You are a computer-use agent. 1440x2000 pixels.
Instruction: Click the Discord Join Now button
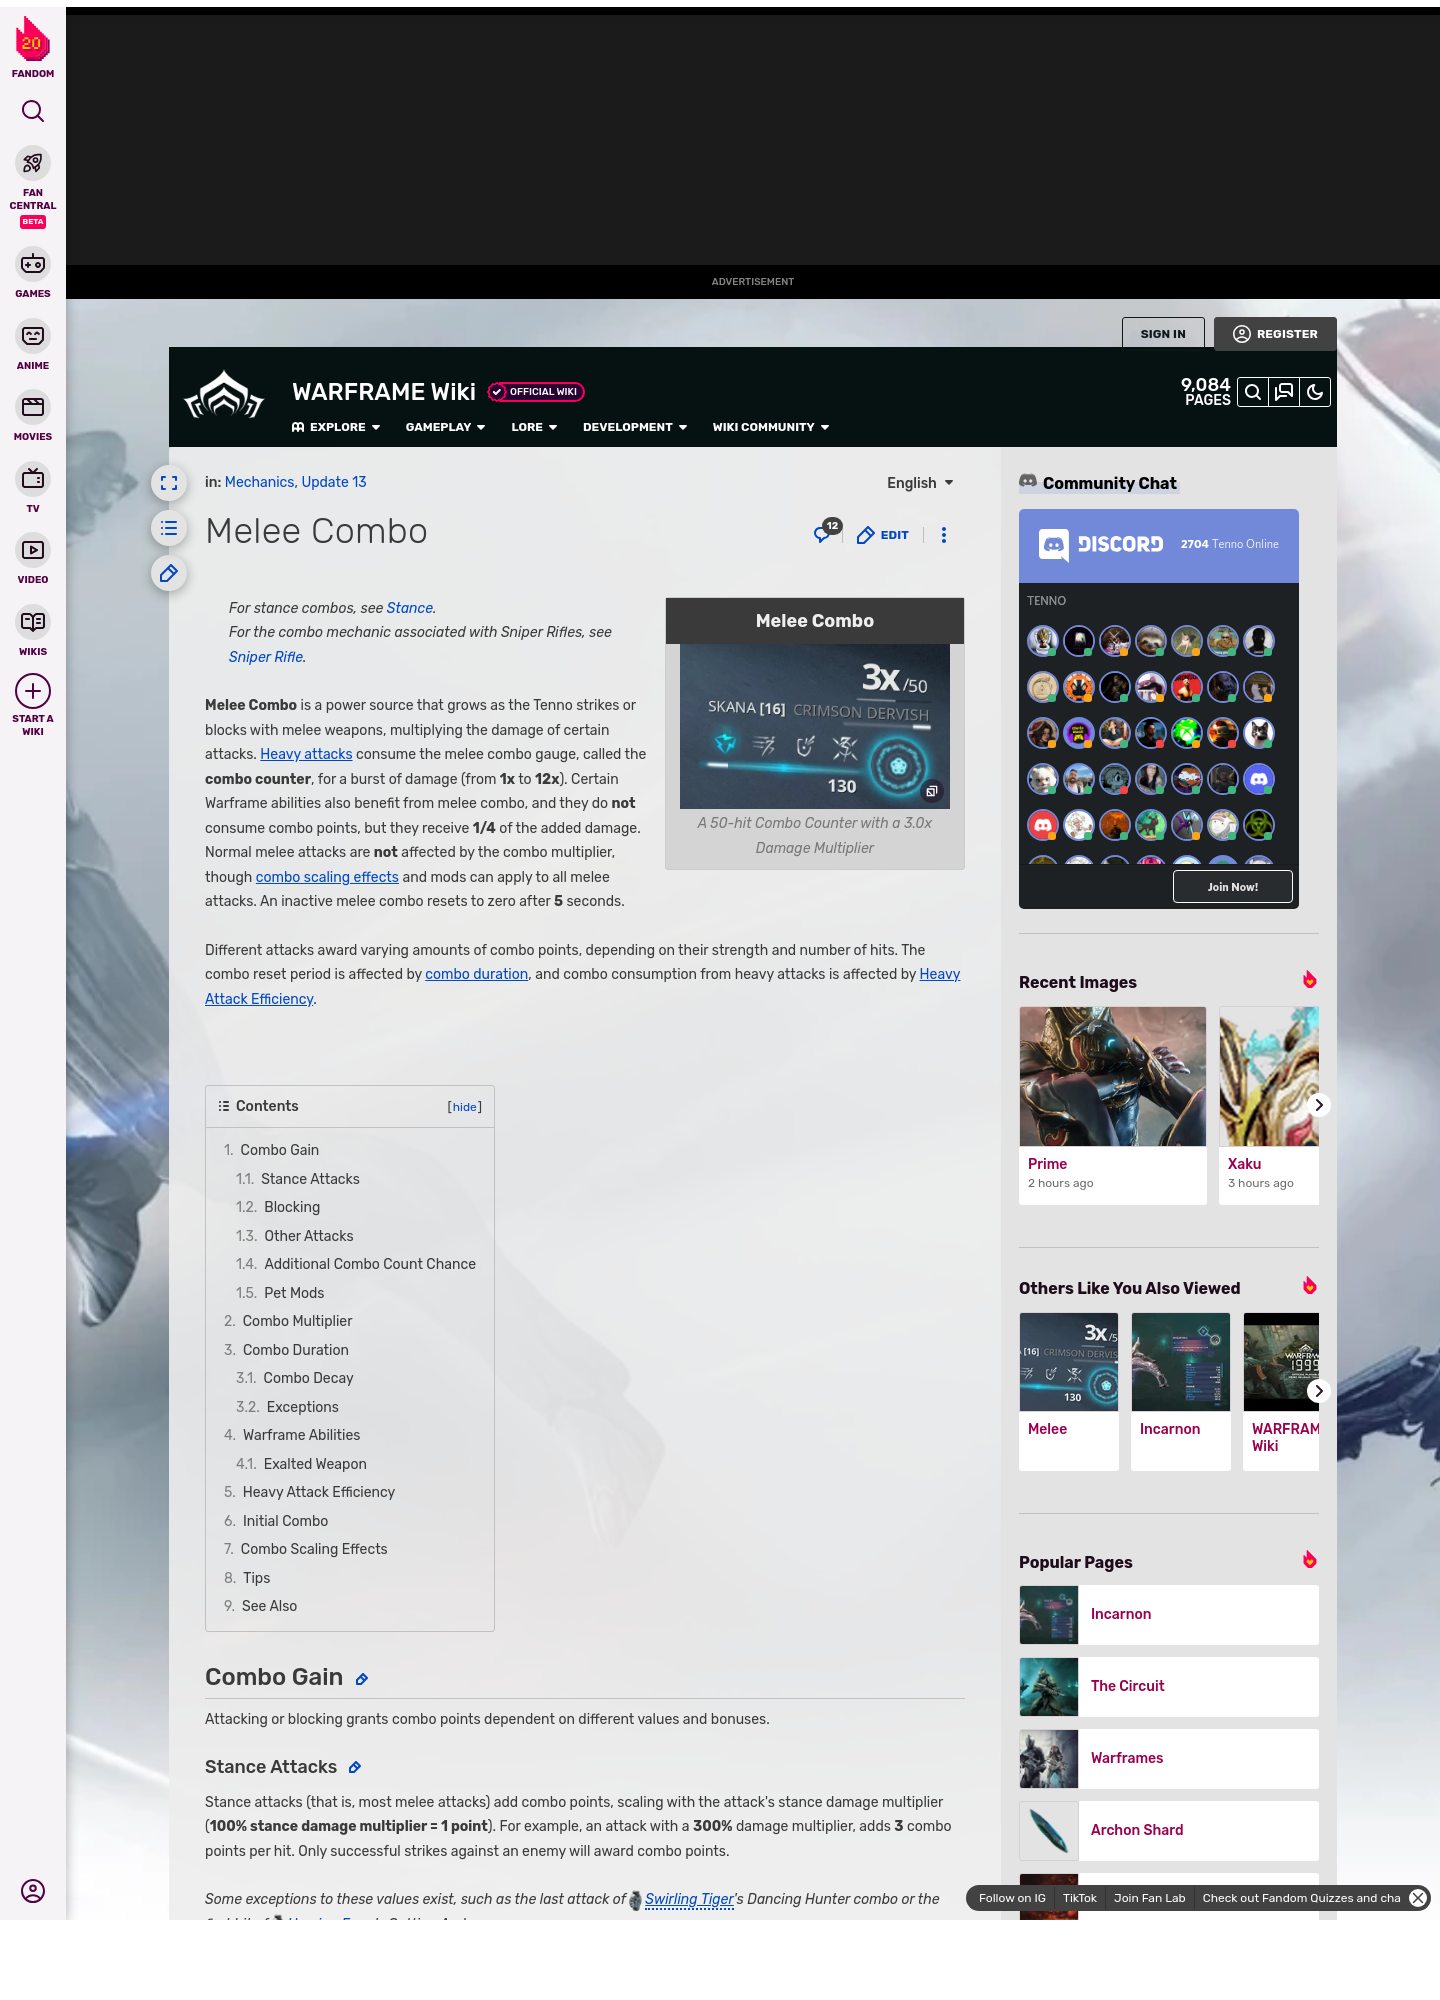click(x=1232, y=887)
